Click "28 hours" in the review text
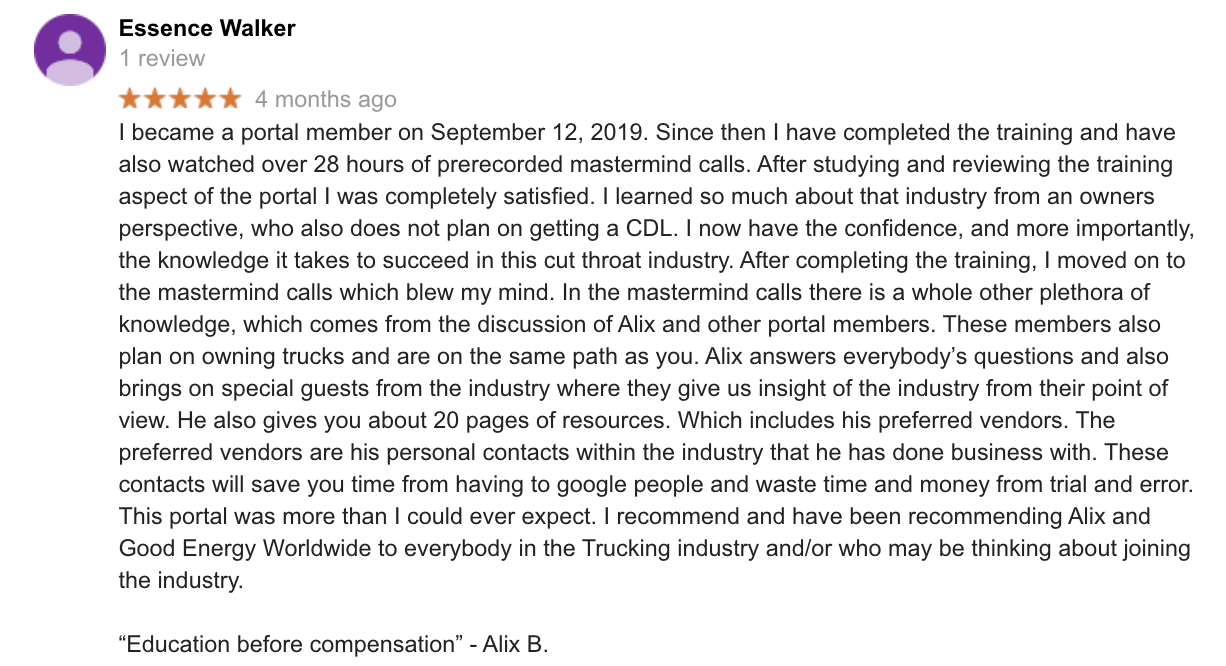The width and height of the screenshot is (1226, 666). click(351, 164)
